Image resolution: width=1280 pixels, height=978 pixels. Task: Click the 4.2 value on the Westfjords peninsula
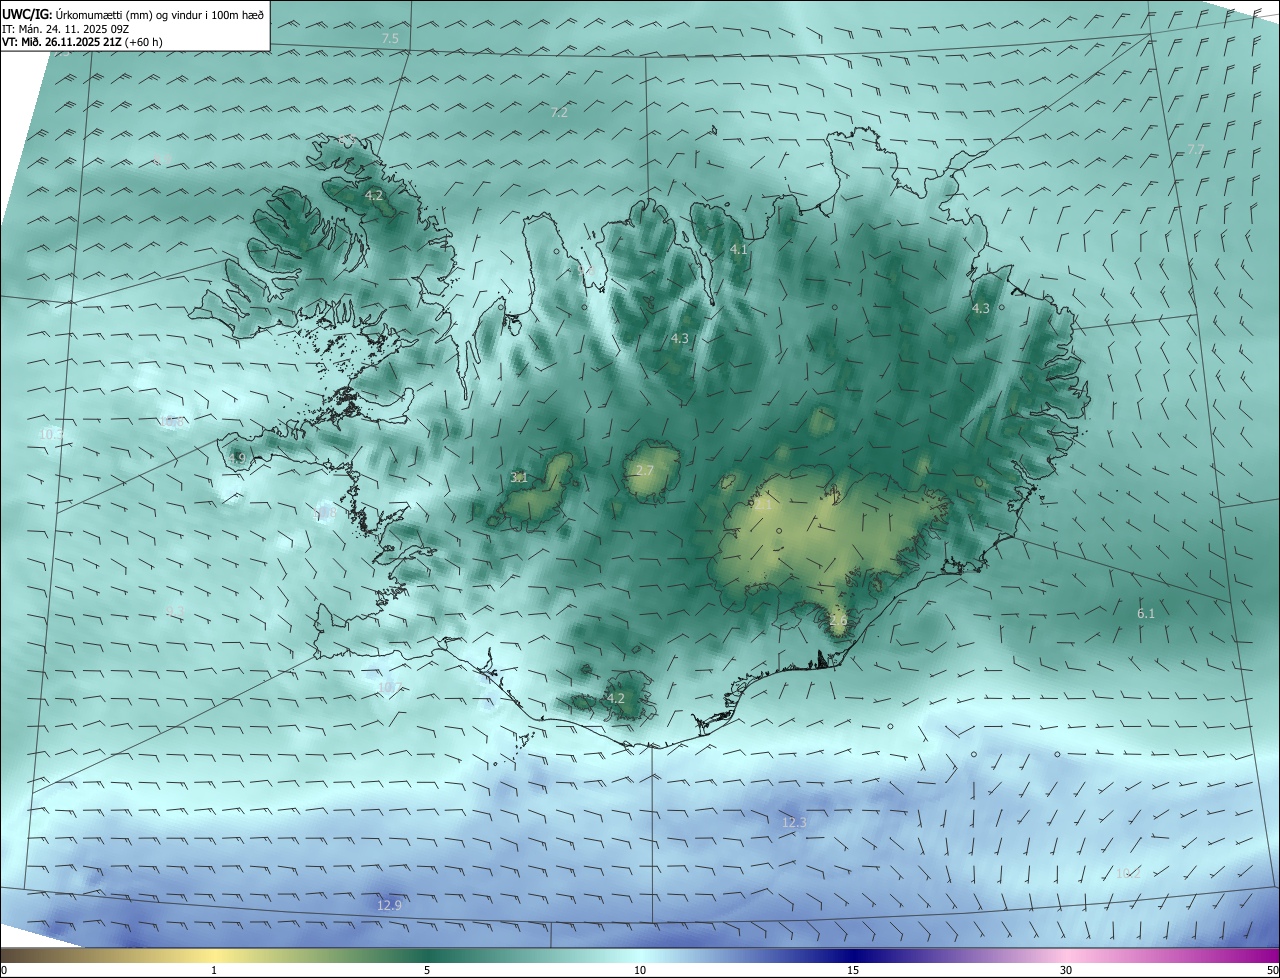point(374,196)
